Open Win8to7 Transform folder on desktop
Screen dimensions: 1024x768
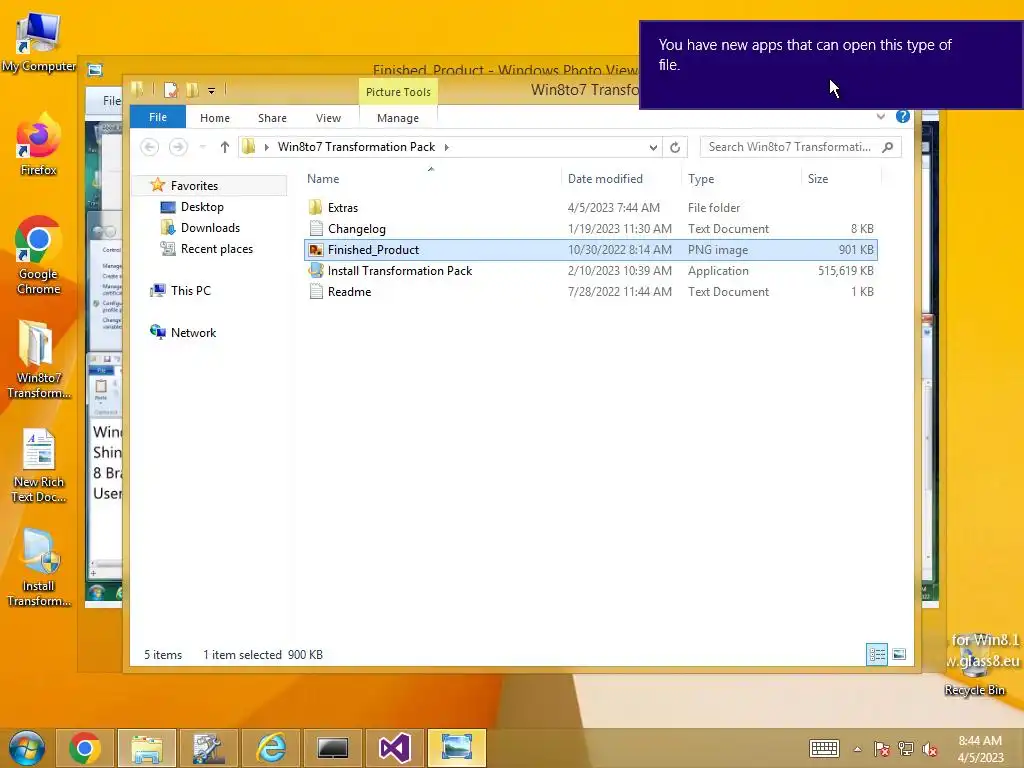[x=38, y=359]
